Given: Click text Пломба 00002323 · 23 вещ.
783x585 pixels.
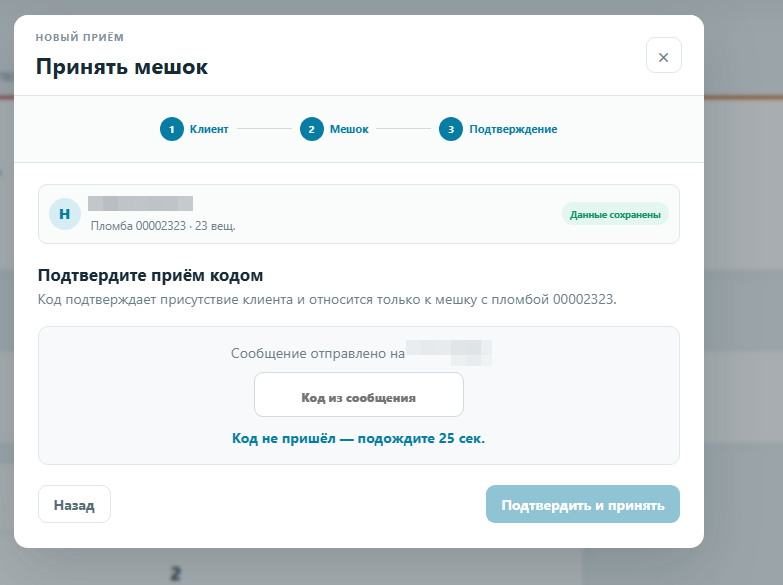Looking at the screenshot, I should [163, 226].
